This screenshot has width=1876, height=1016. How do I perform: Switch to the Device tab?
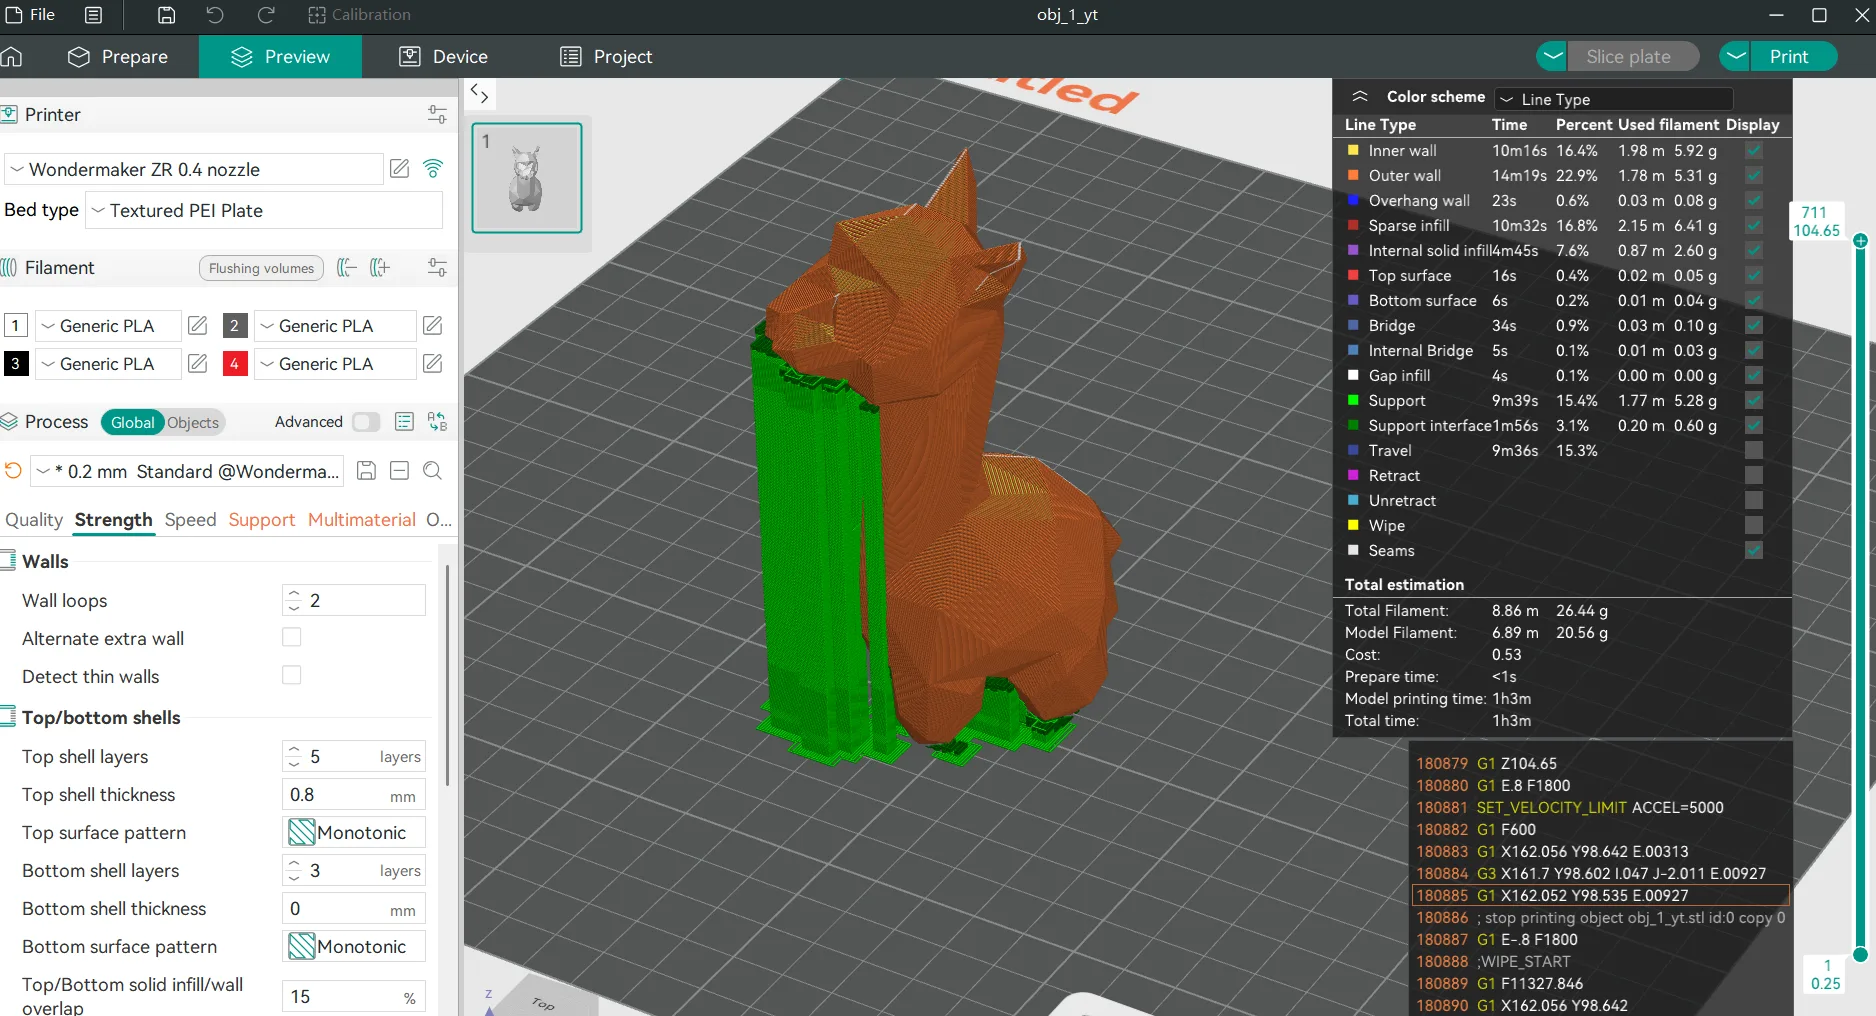pyautogui.click(x=443, y=57)
